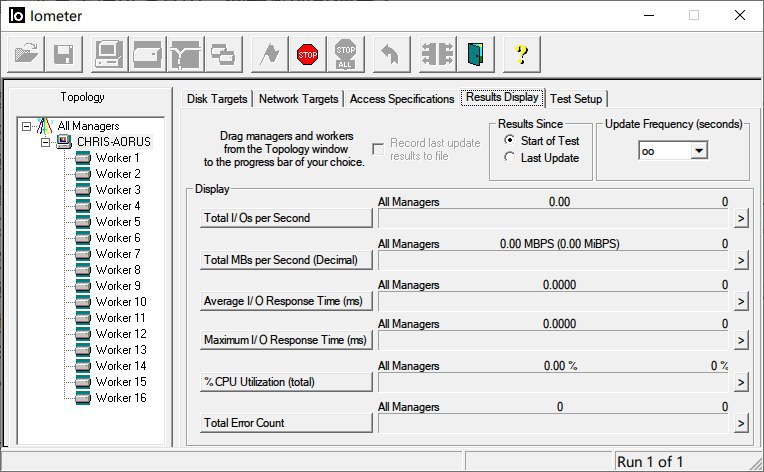
Task: Switch to Disk Targets tab
Action: [x=217, y=99]
